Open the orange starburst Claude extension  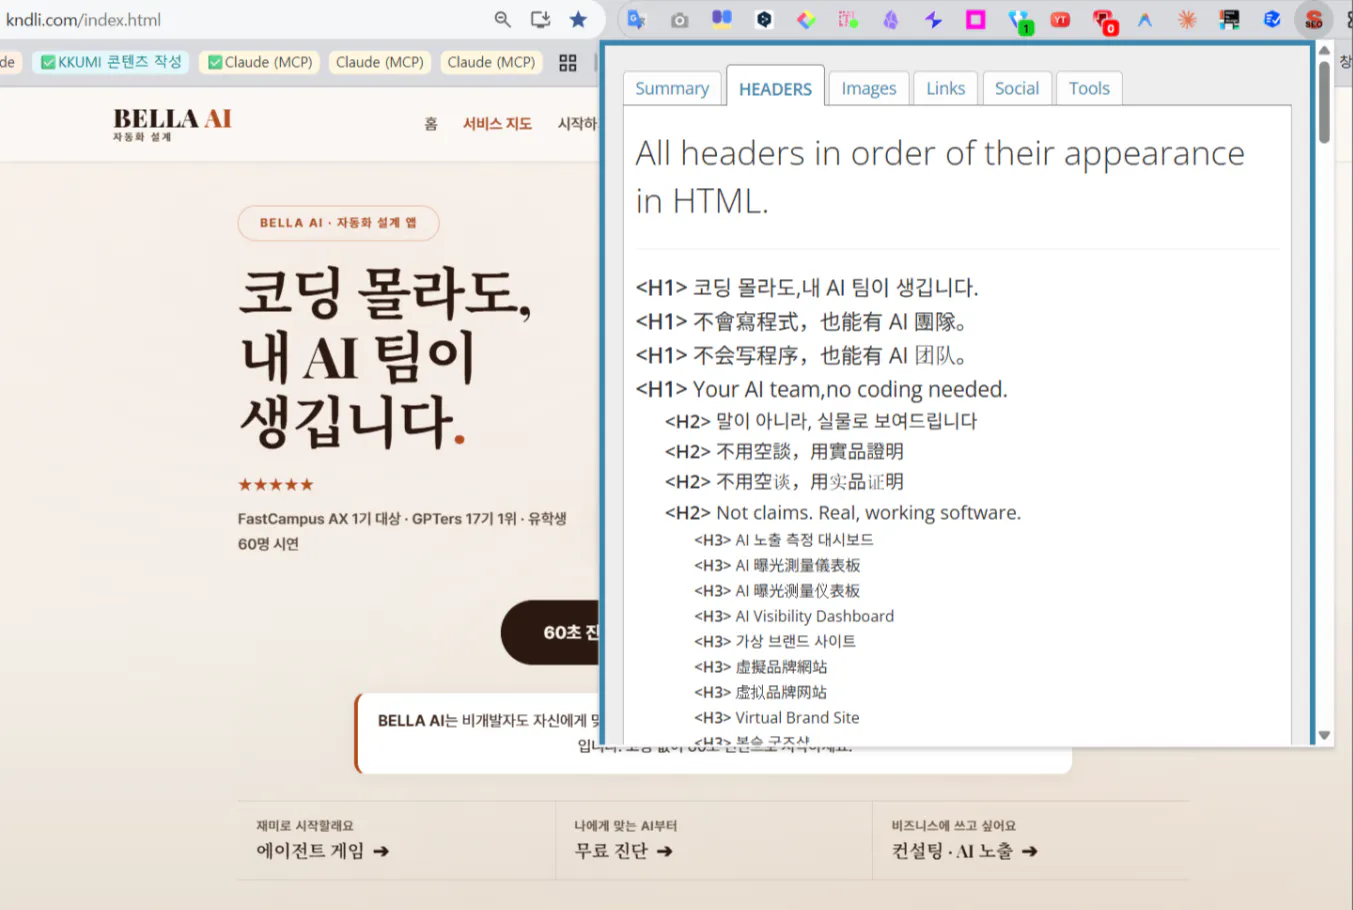pyautogui.click(x=1187, y=20)
